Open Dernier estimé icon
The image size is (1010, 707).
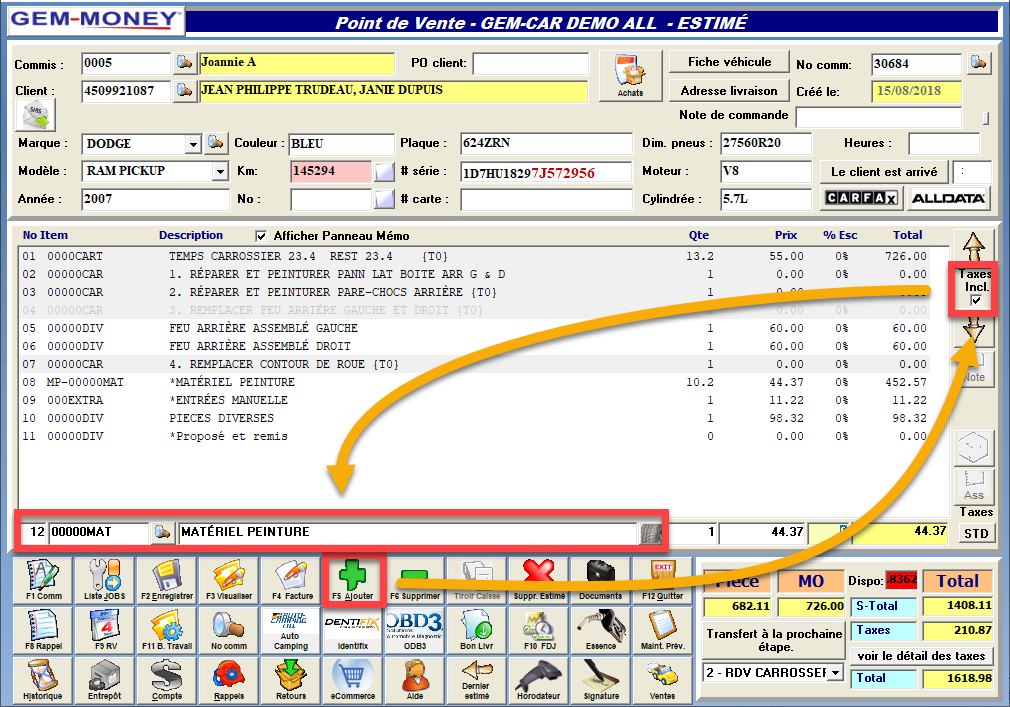pyautogui.click(x=477, y=680)
